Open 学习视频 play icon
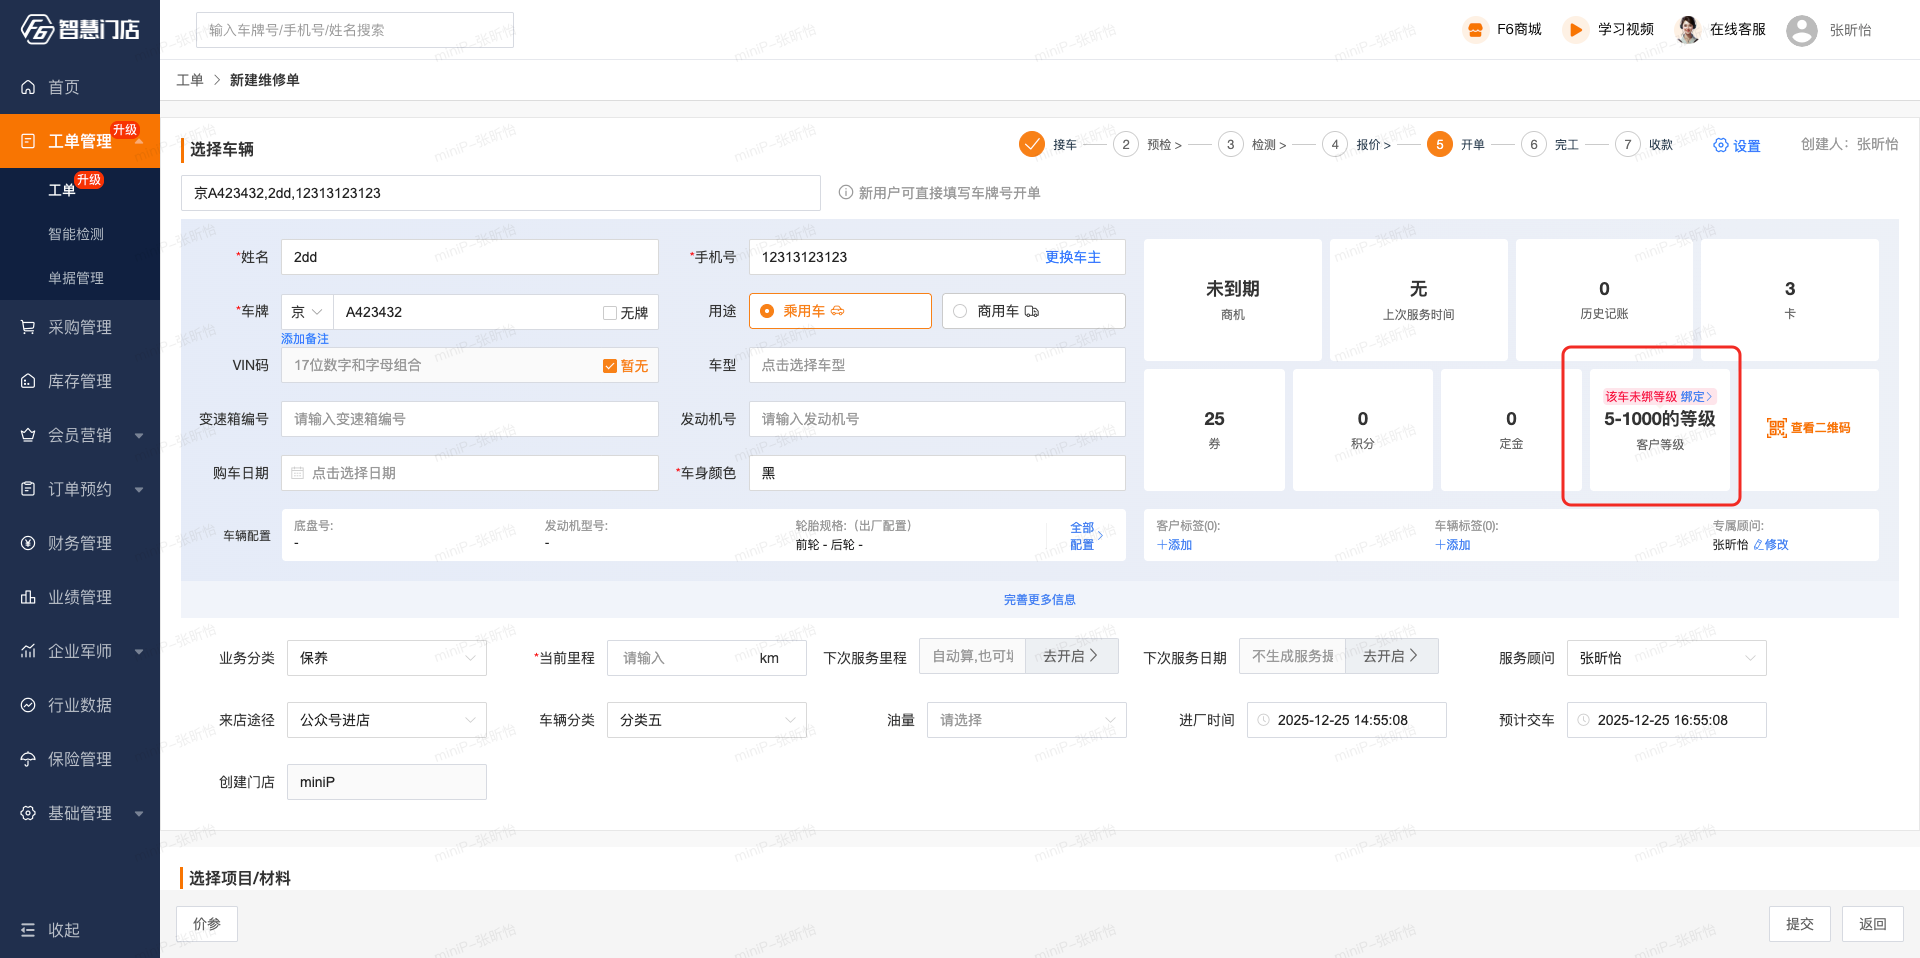Image resolution: width=1920 pixels, height=958 pixels. tap(1575, 30)
